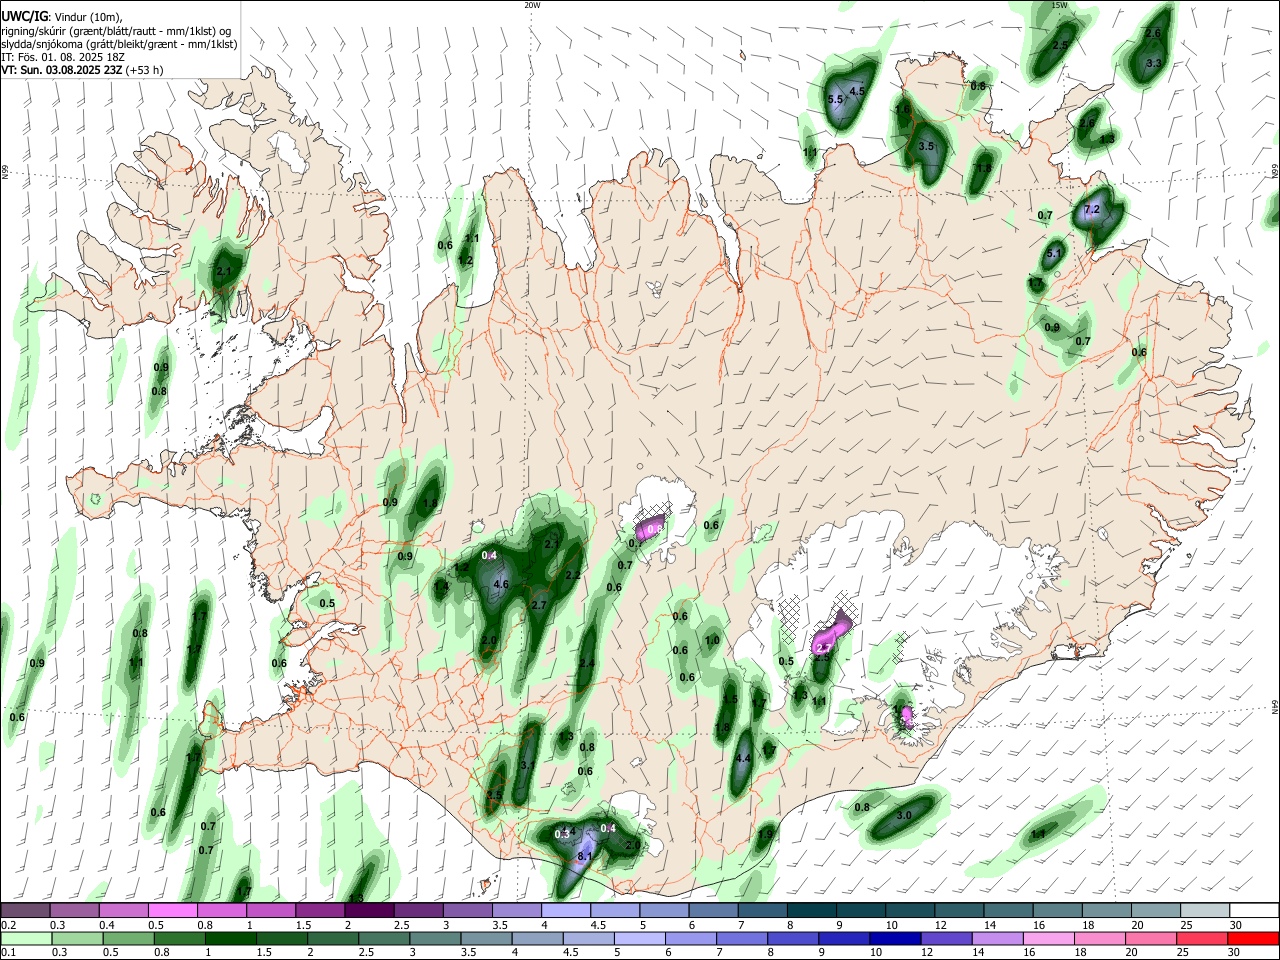Viewport: 1280px width, 960px height.
Task: Click the "rigning/skúrir" legend description line
Action: point(117,31)
